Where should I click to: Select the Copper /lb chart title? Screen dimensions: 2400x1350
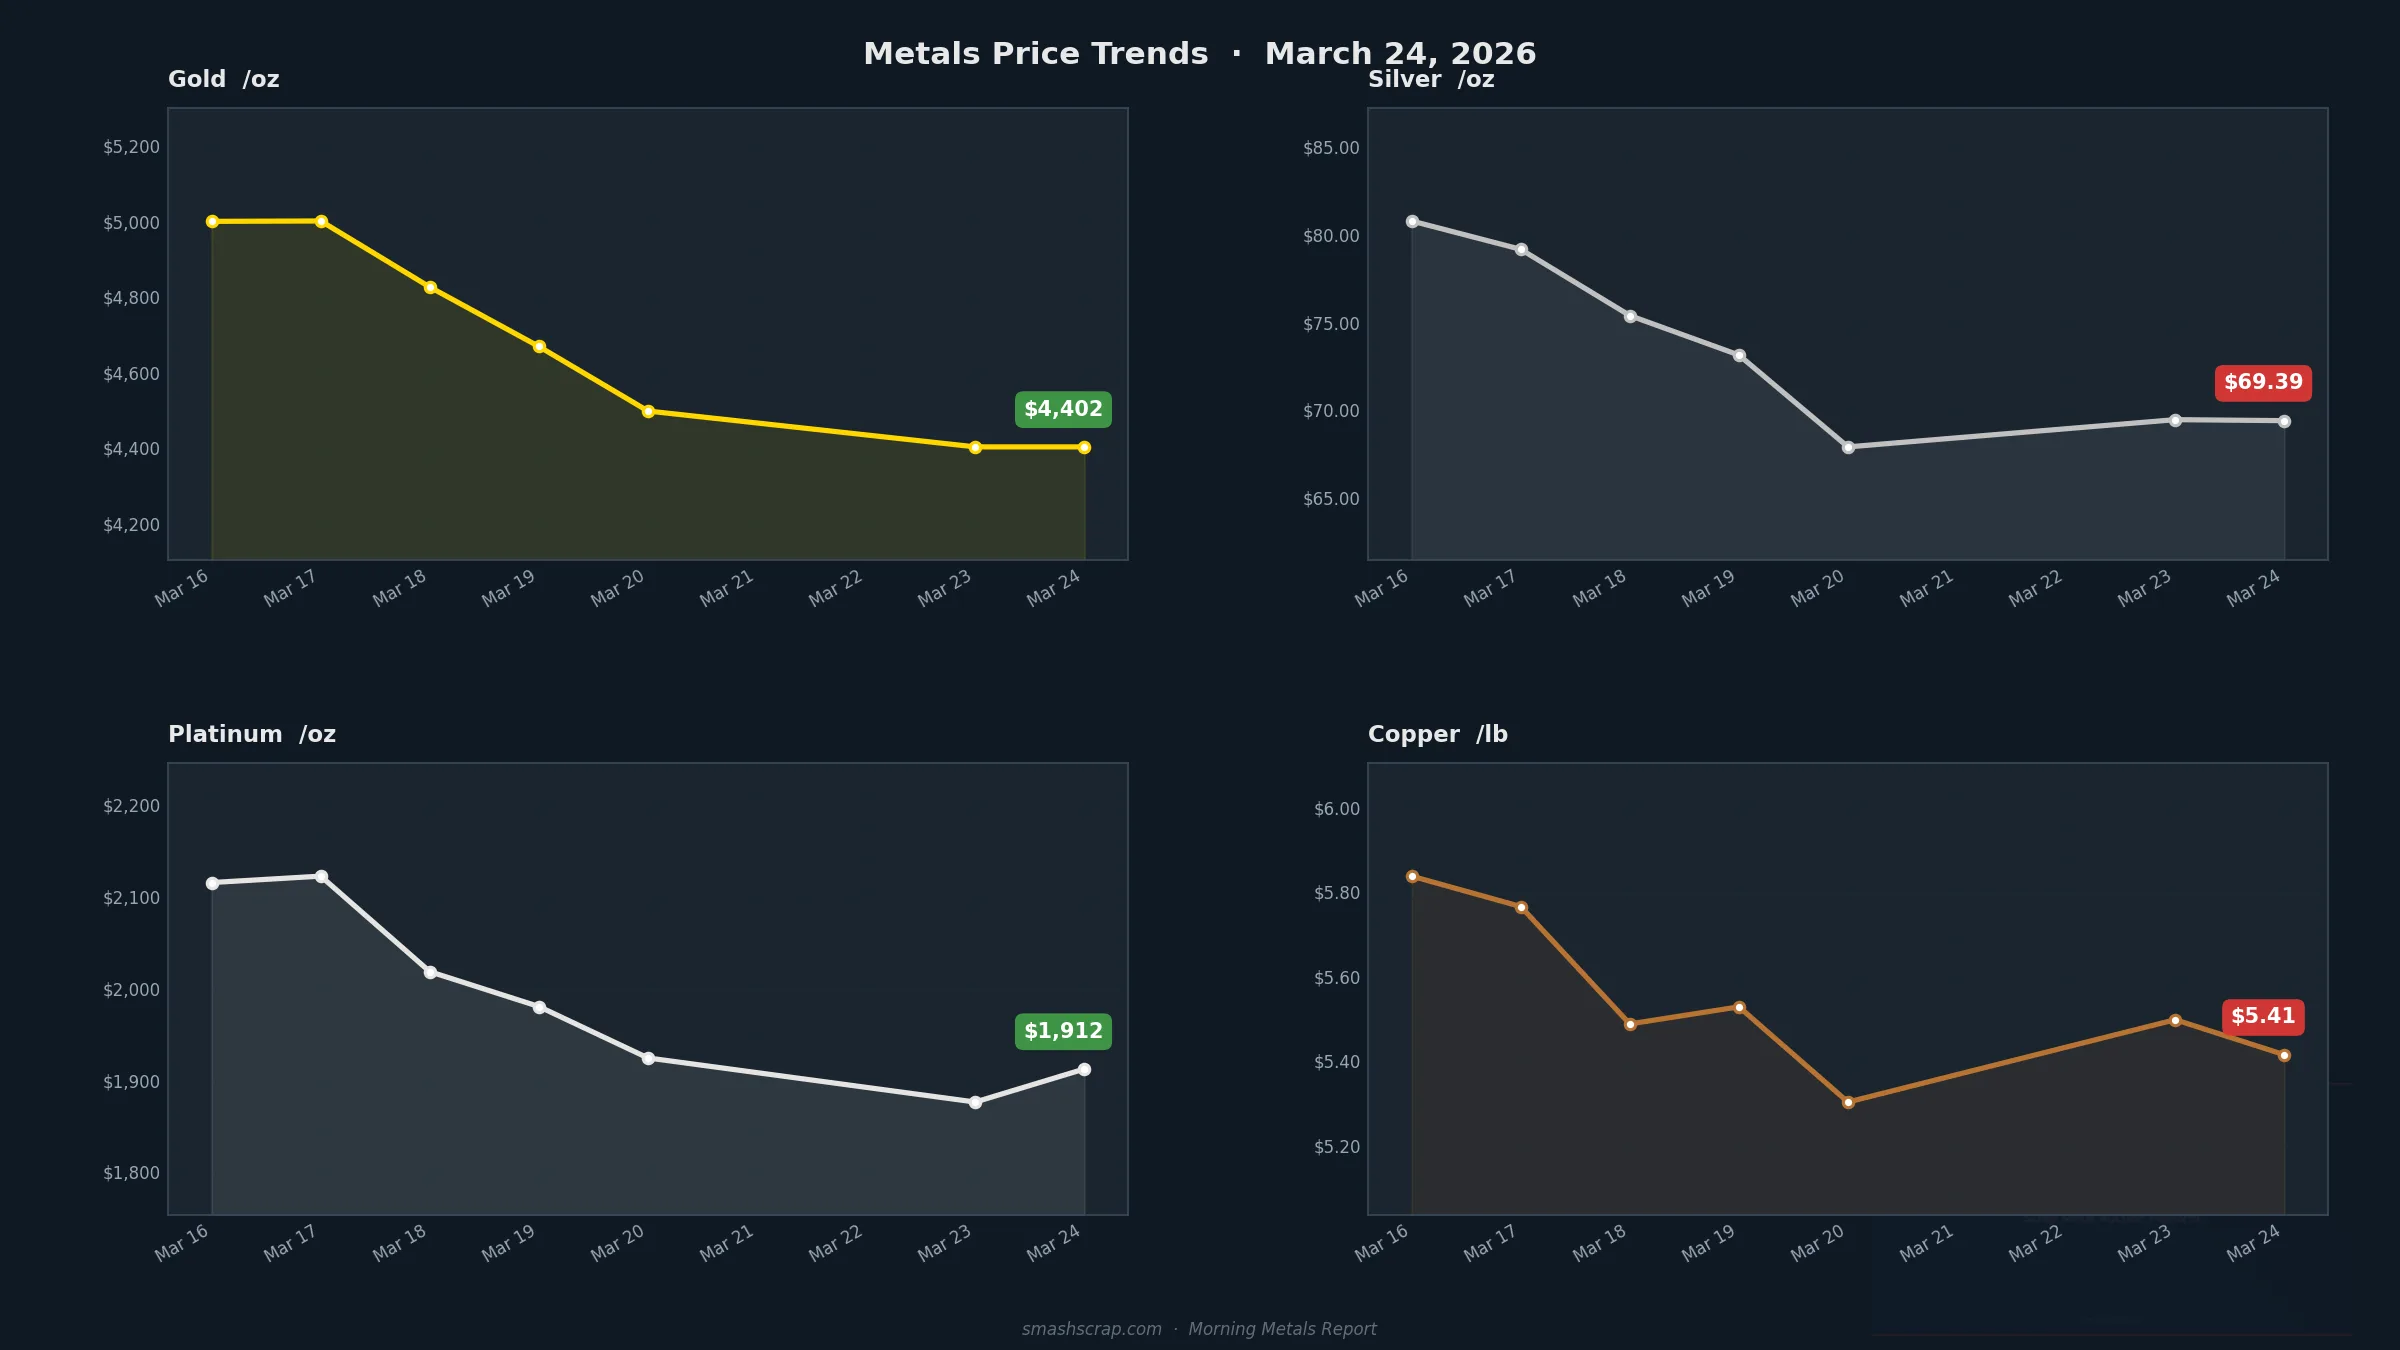pyautogui.click(x=1437, y=734)
